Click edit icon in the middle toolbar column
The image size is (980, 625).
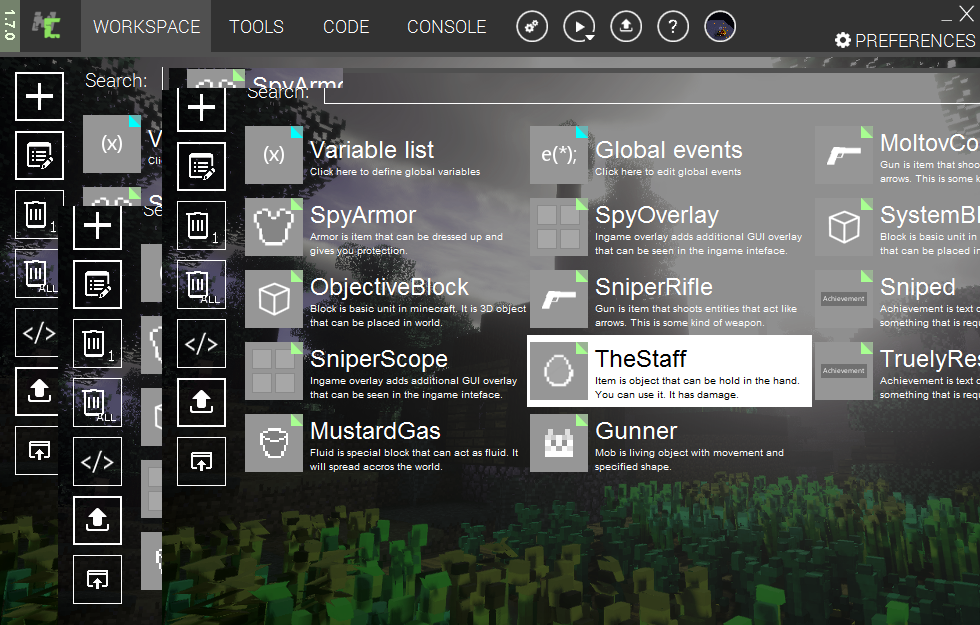(x=98, y=285)
